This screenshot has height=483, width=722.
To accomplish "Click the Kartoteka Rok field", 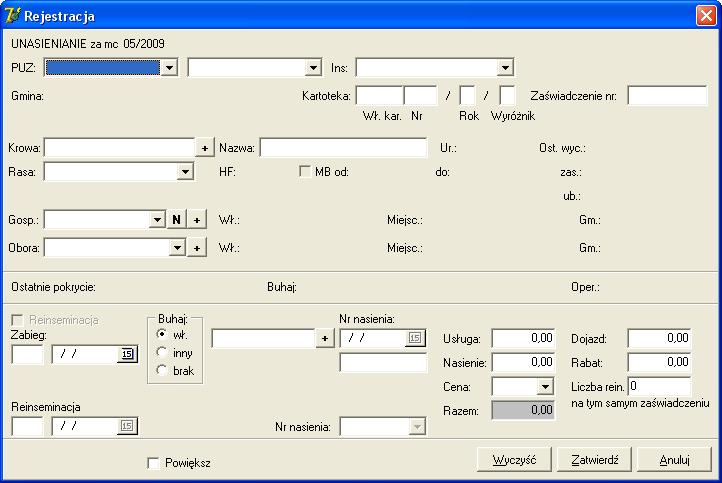I will tap(467, 96).
